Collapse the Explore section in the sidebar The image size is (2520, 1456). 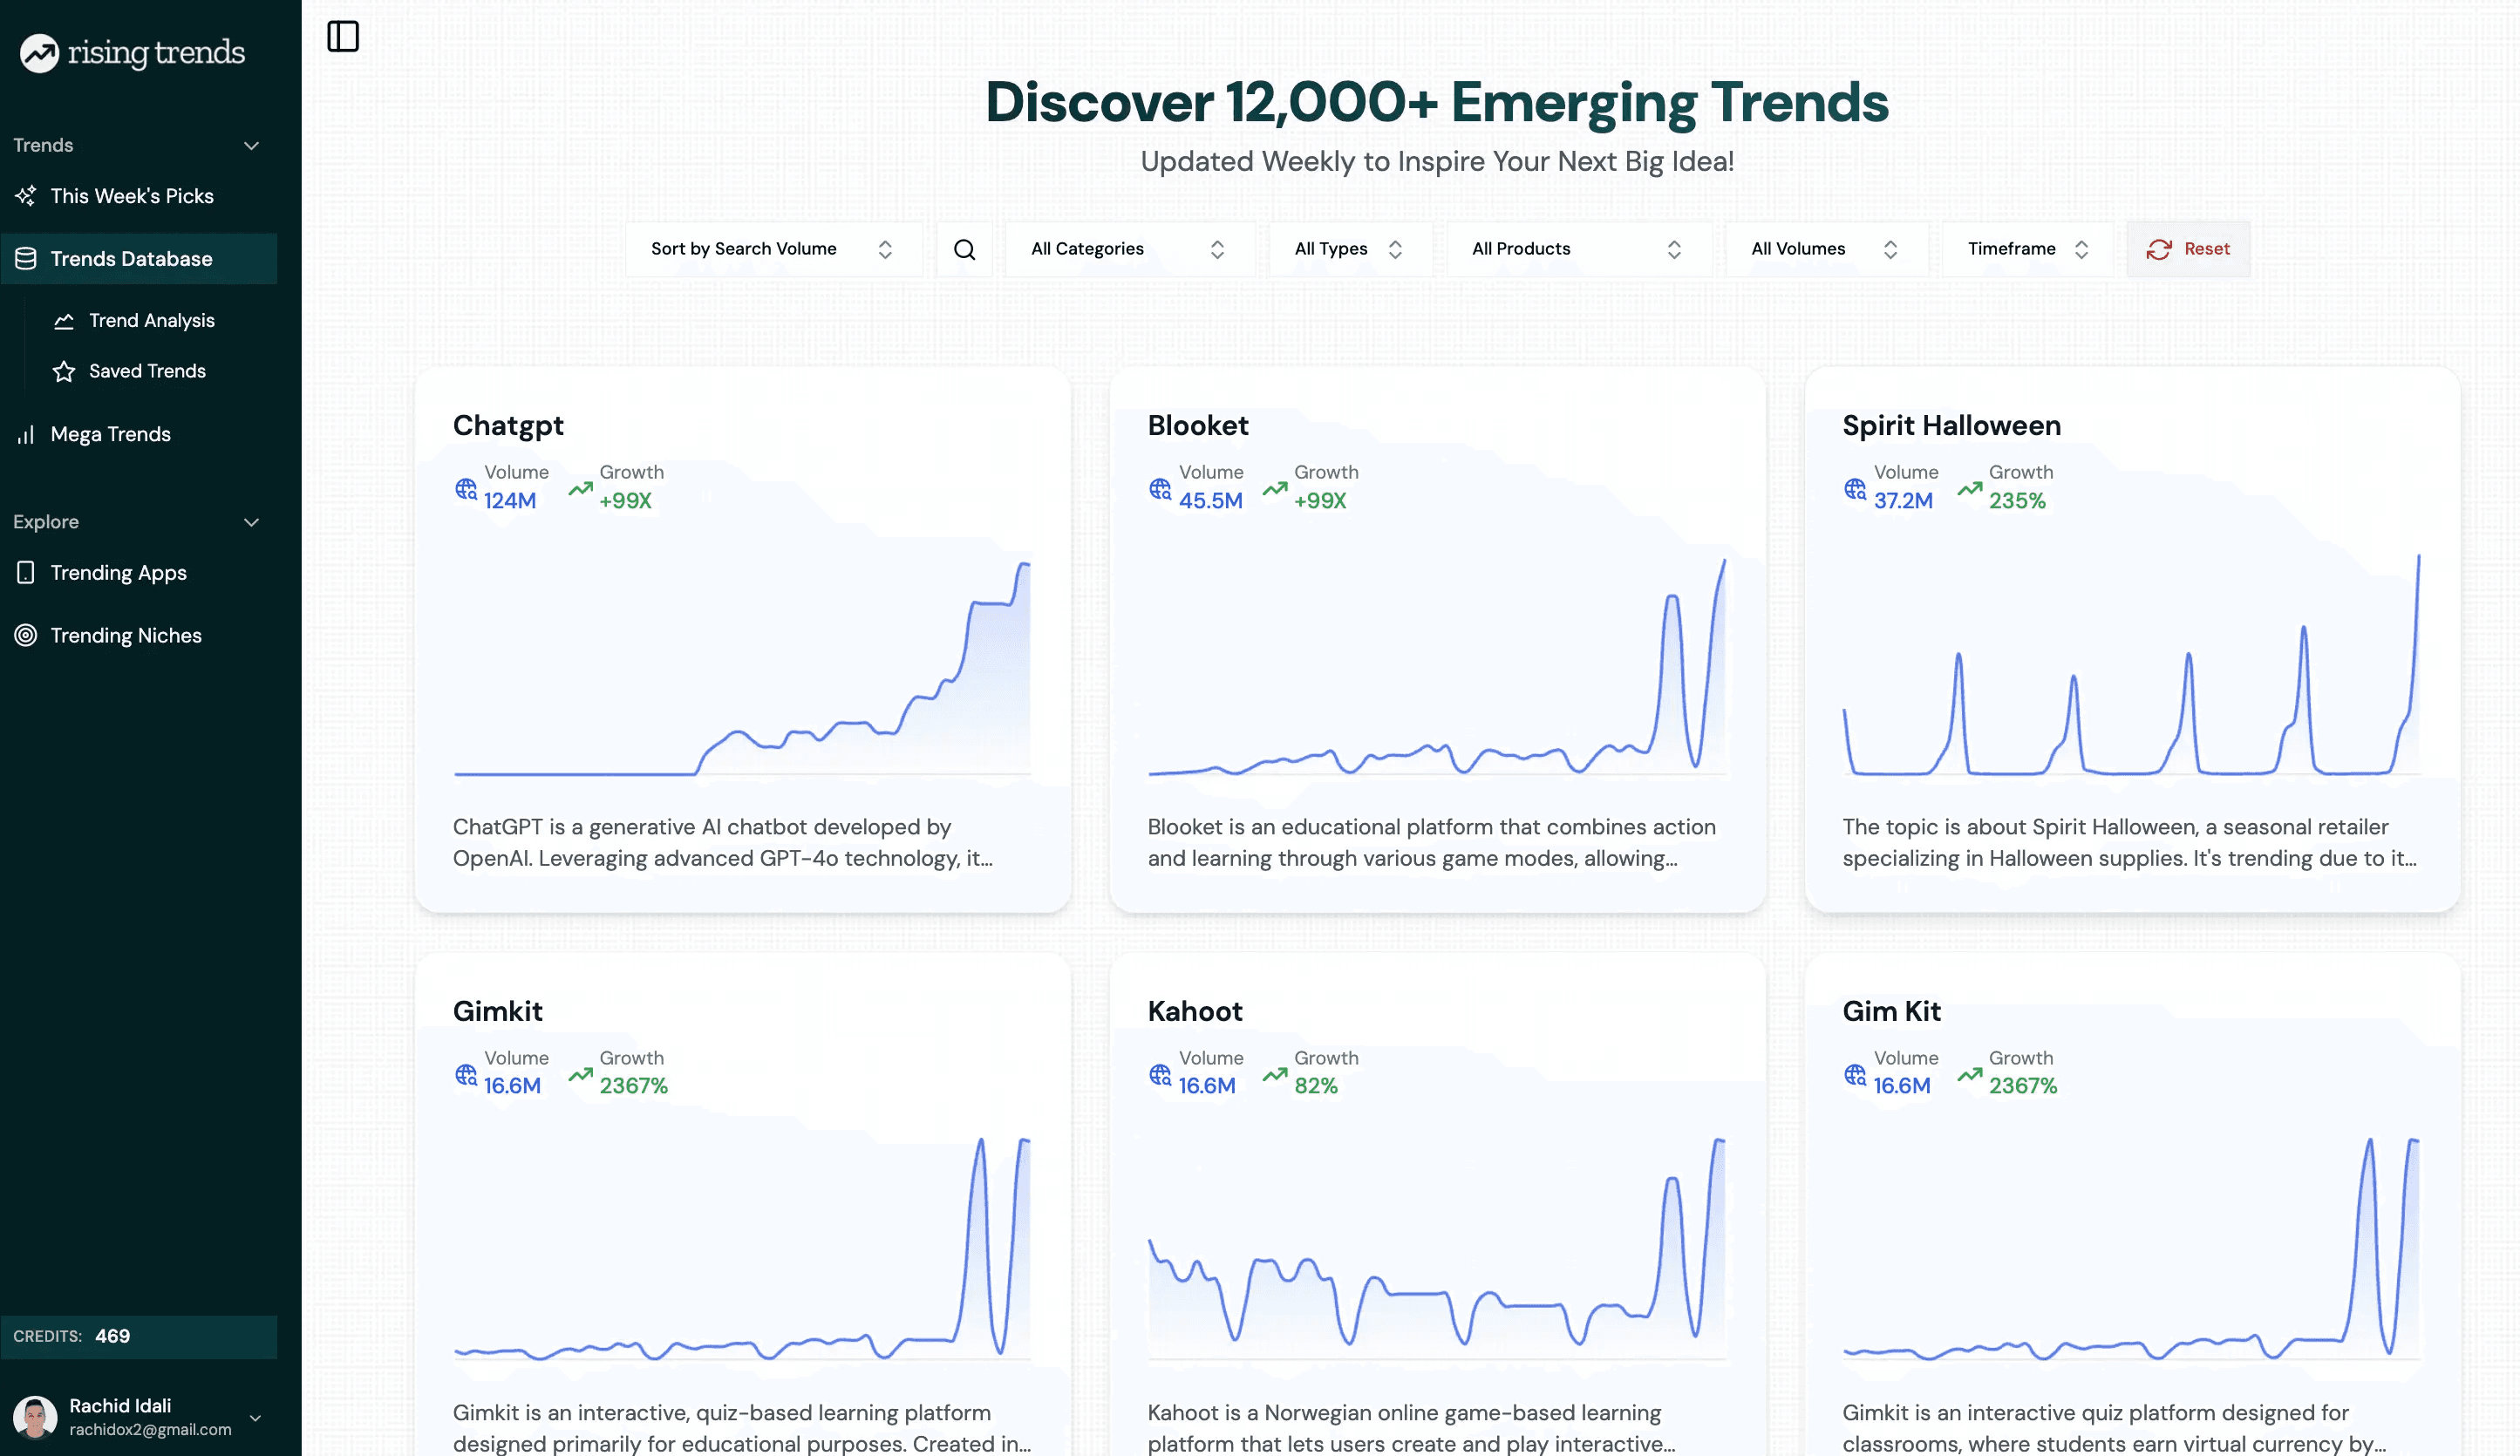[251, 522]
